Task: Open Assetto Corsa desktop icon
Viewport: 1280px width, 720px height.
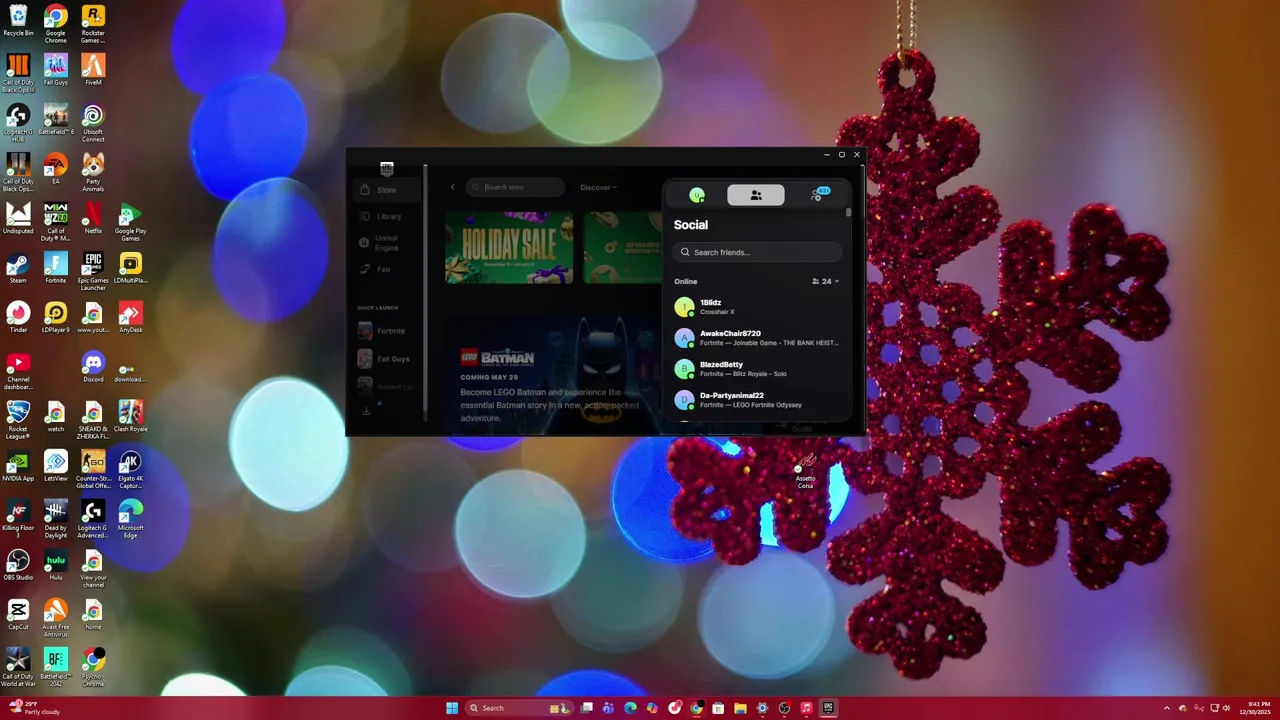Action: [x=805, y=470]
